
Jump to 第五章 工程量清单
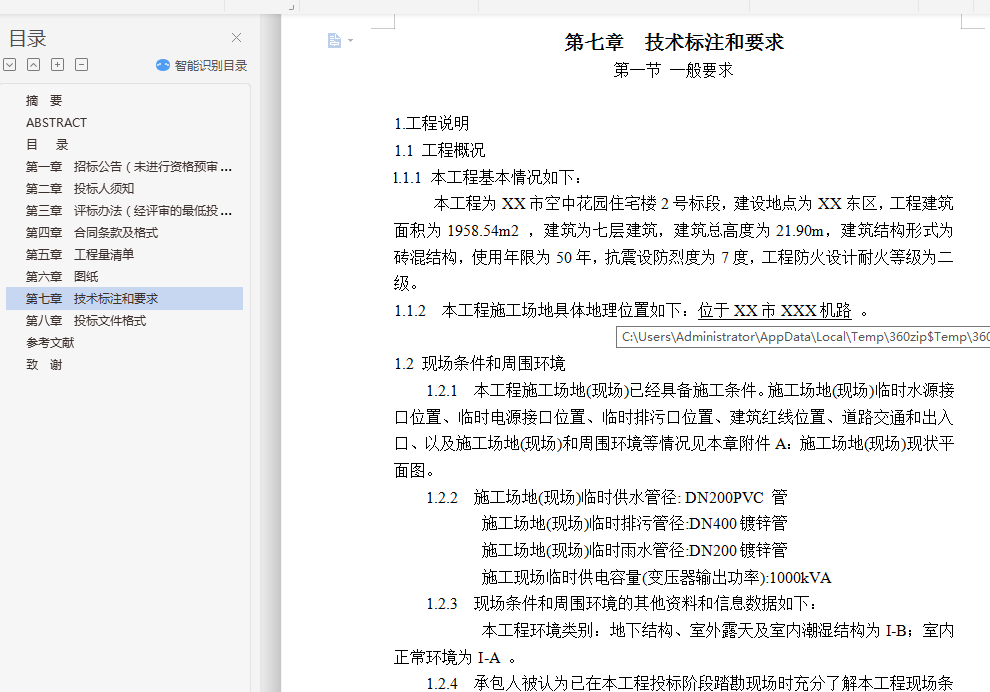tap(80, 254)
